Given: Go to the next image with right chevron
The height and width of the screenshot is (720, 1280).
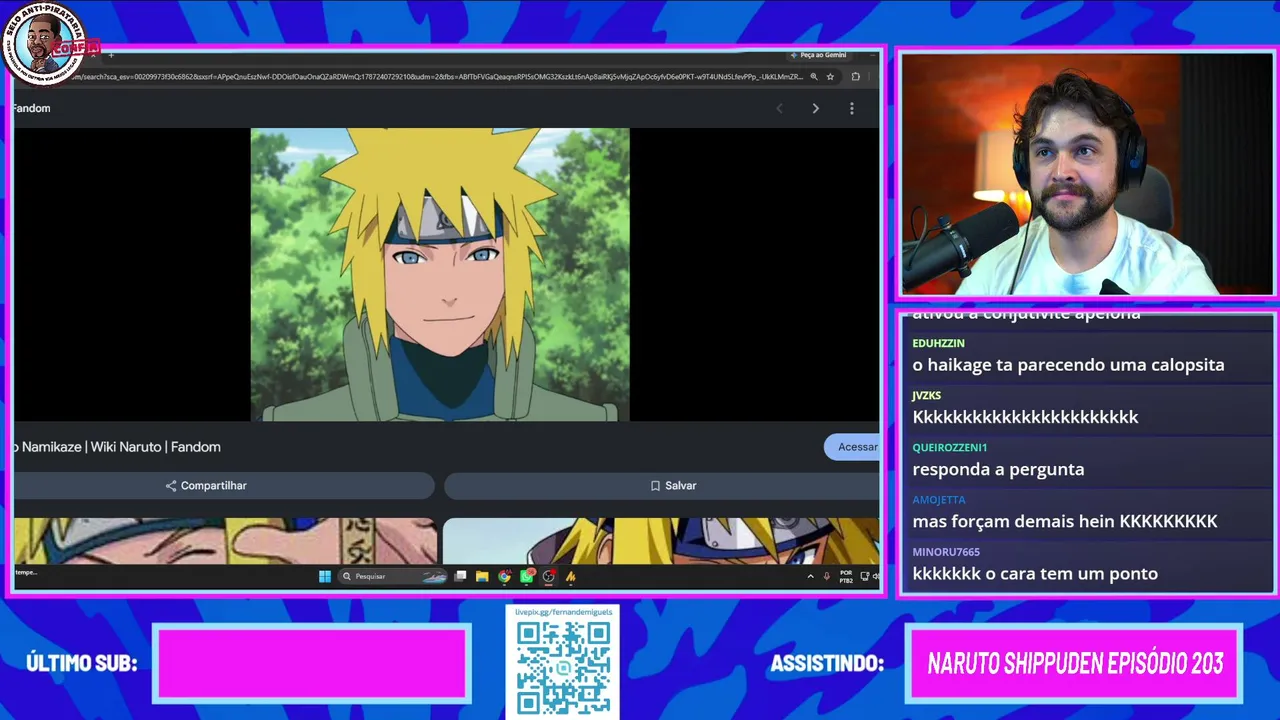Looking at the screenshot, I should [815, 108].
